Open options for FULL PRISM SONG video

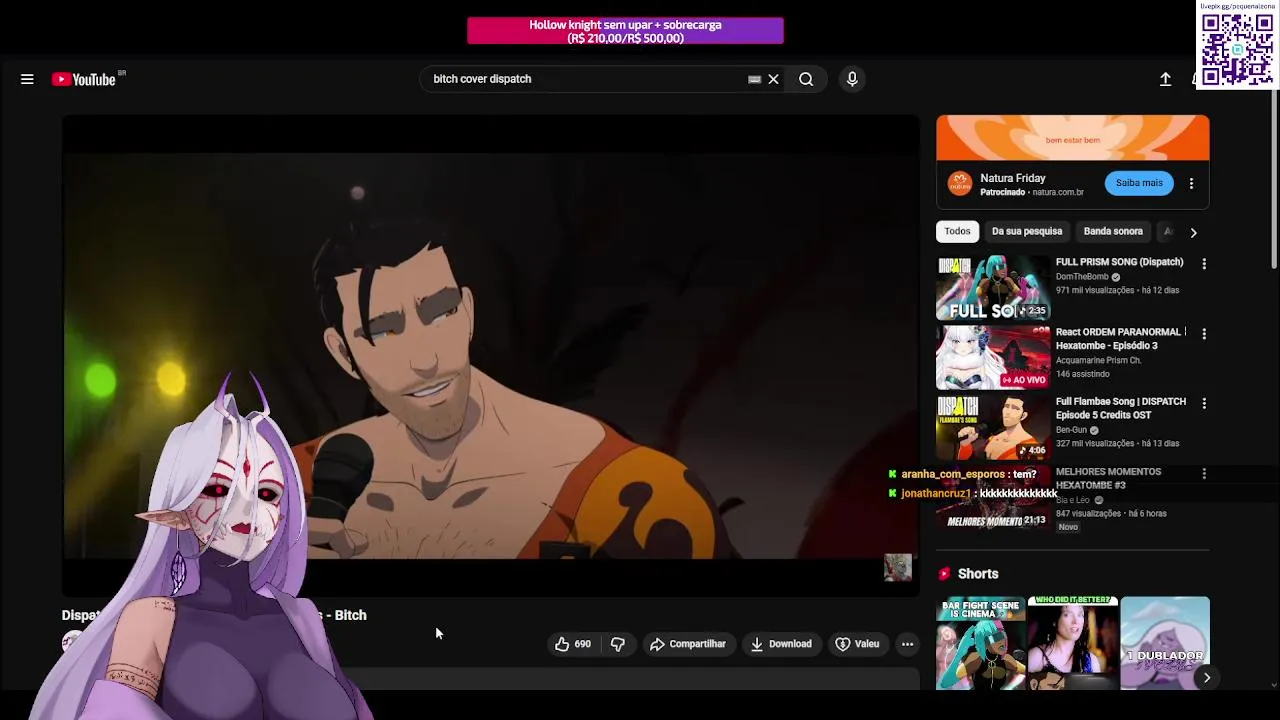[1204, 264]
